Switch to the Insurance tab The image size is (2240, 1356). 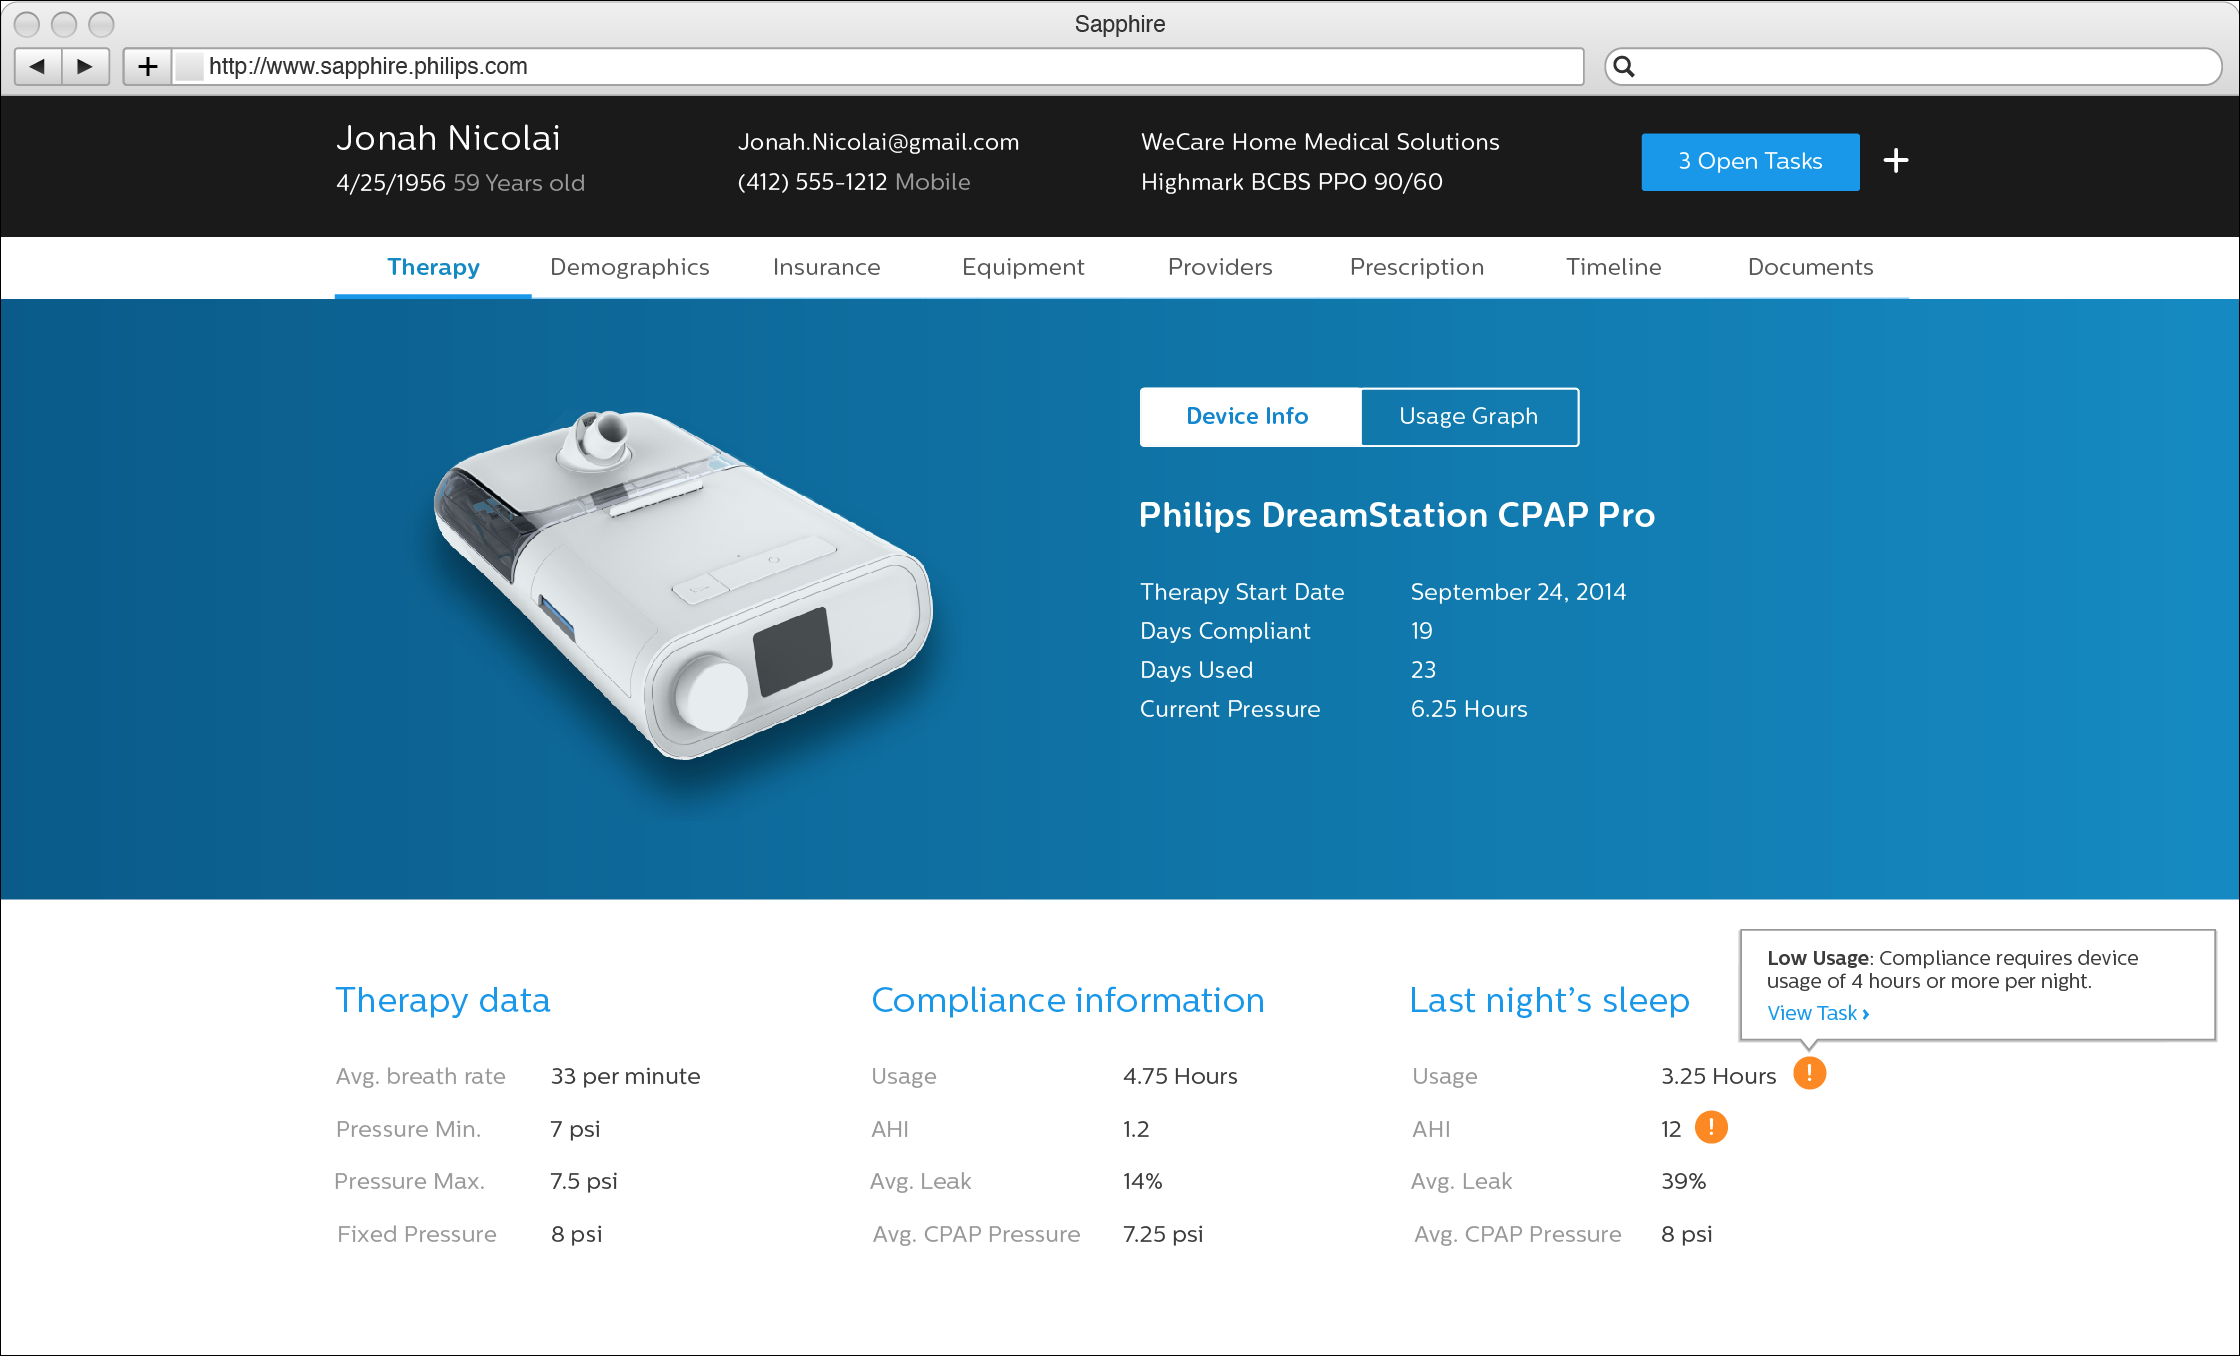pyautogui.click(x=826, y=267)
